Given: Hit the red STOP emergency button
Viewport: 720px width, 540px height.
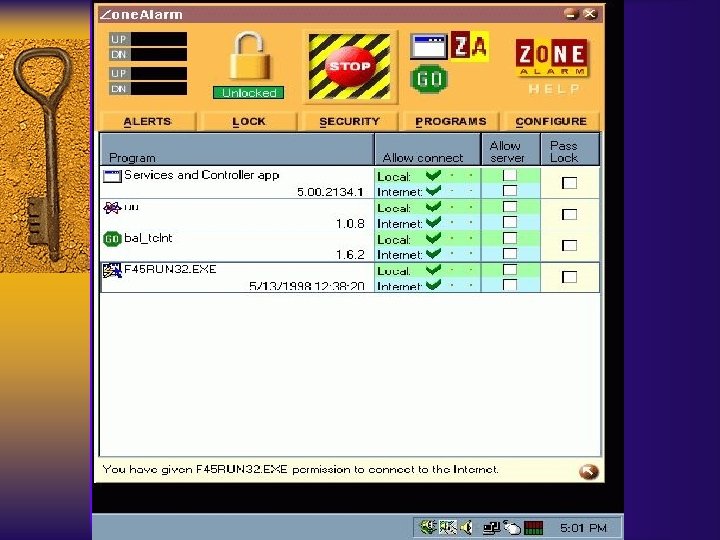Looking at the screenshot, I should [x=349, y=67].
